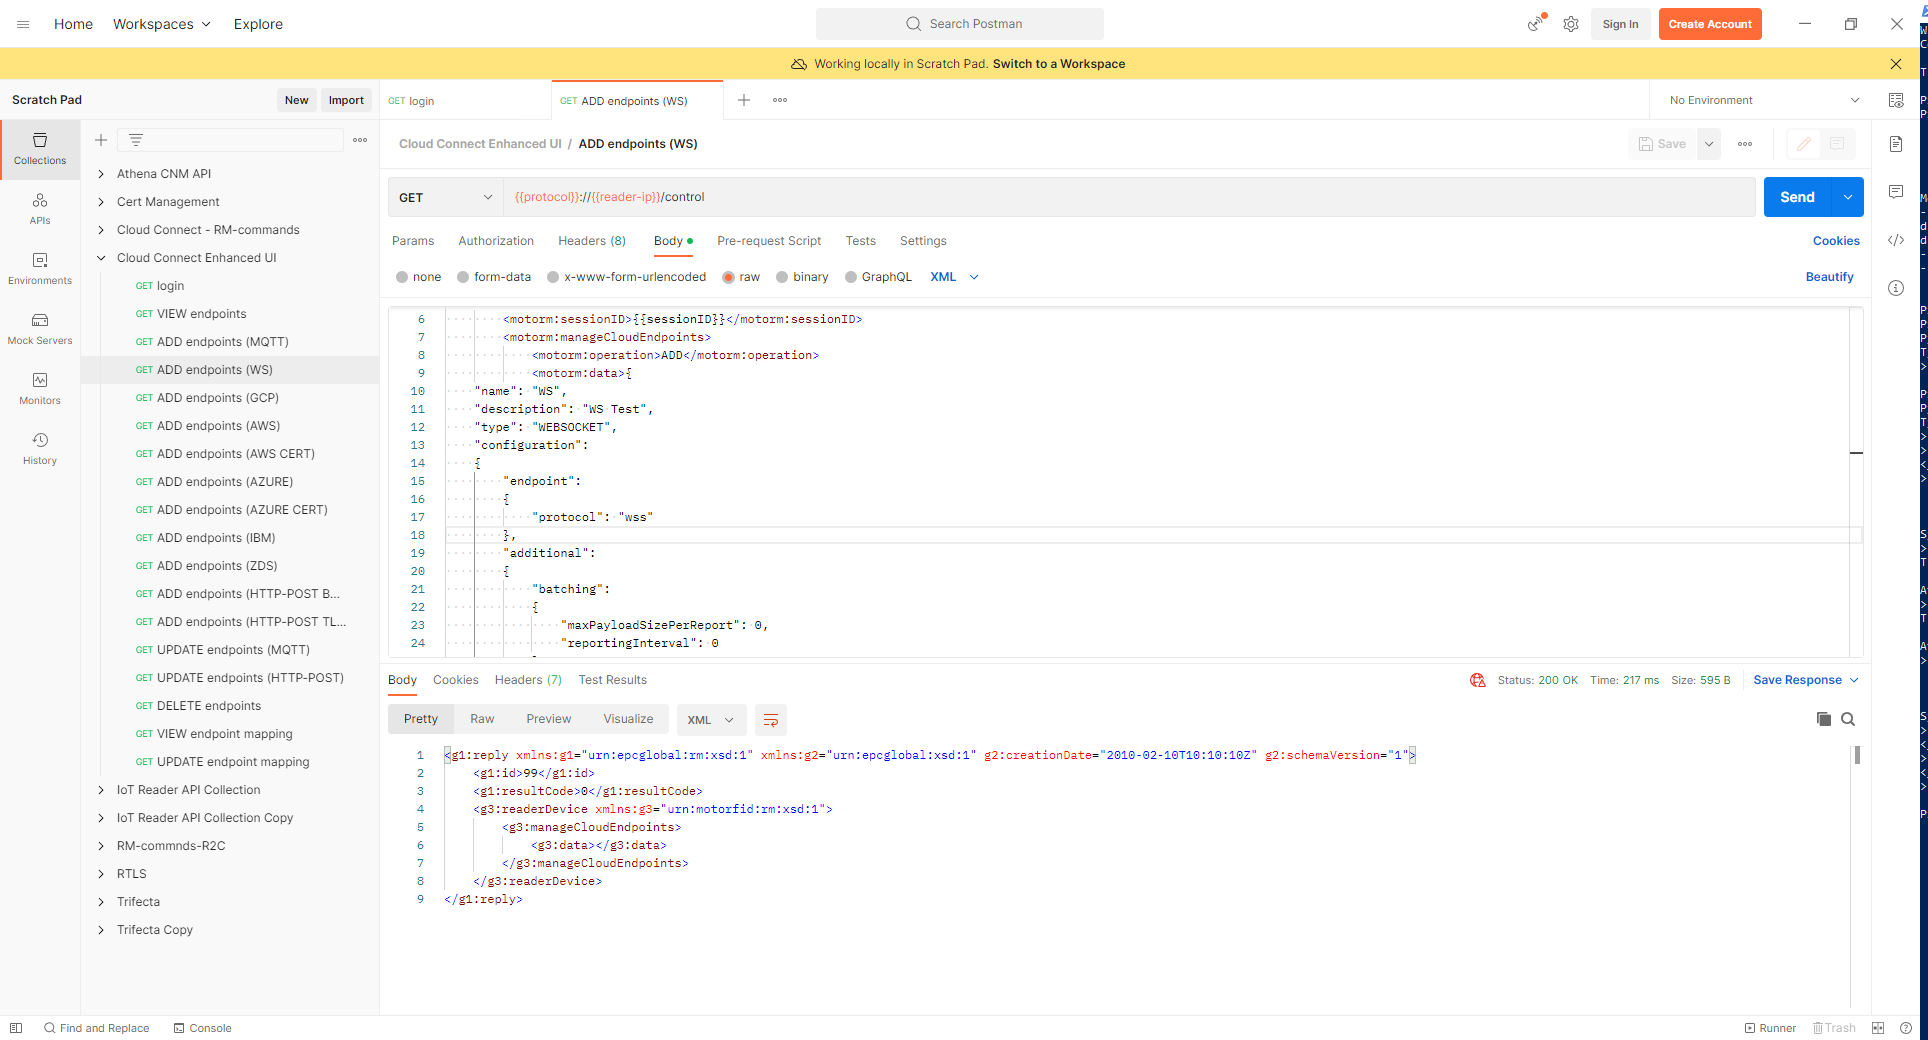Open the Save Response dropdown
Screen dimensions: 1928x1040
1806,680
